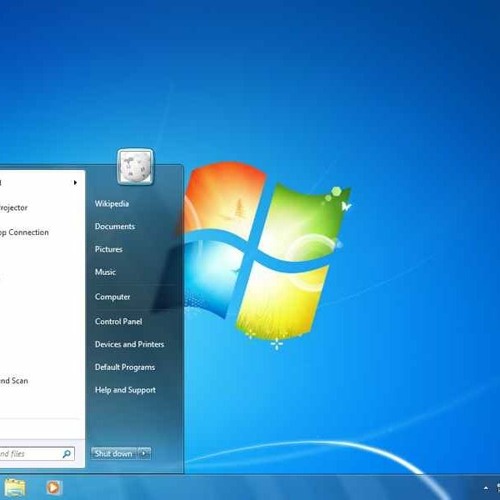Click the user account picture
Viewport: 500px width, 500px height.
pyautogui.click(x=135, y=167)
